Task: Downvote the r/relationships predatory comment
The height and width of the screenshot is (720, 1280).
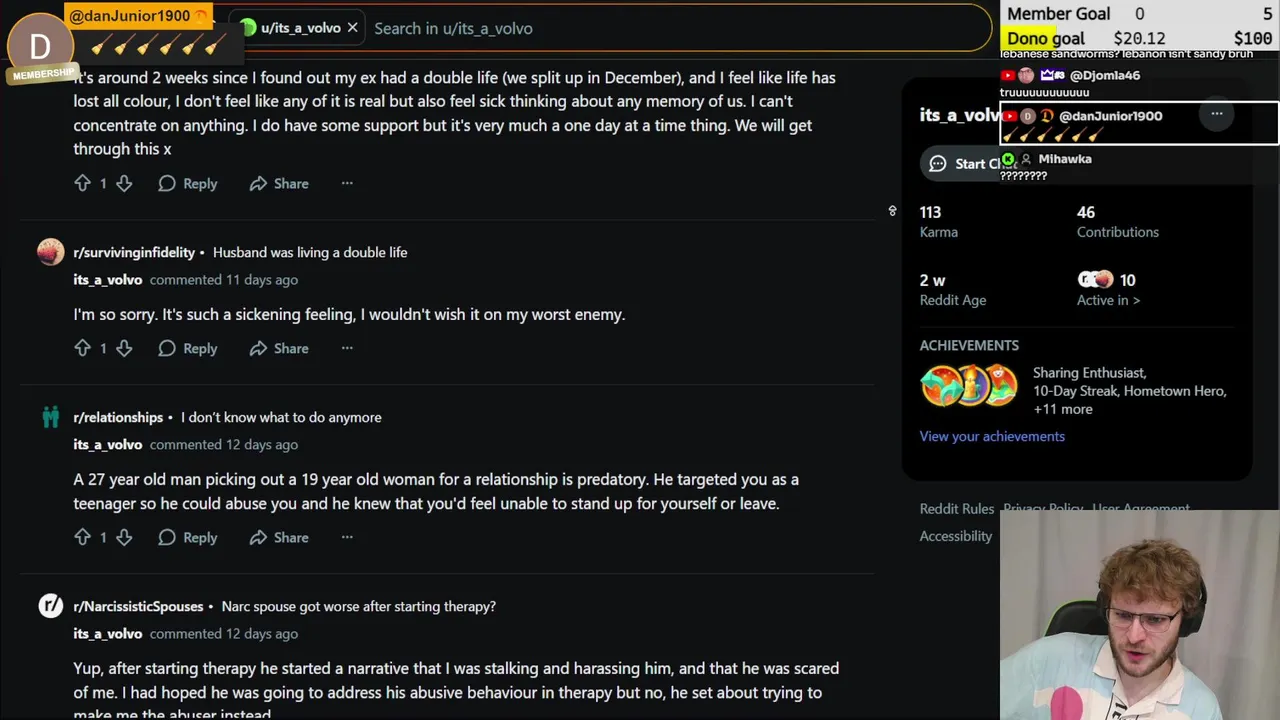Action: point(124,537)
